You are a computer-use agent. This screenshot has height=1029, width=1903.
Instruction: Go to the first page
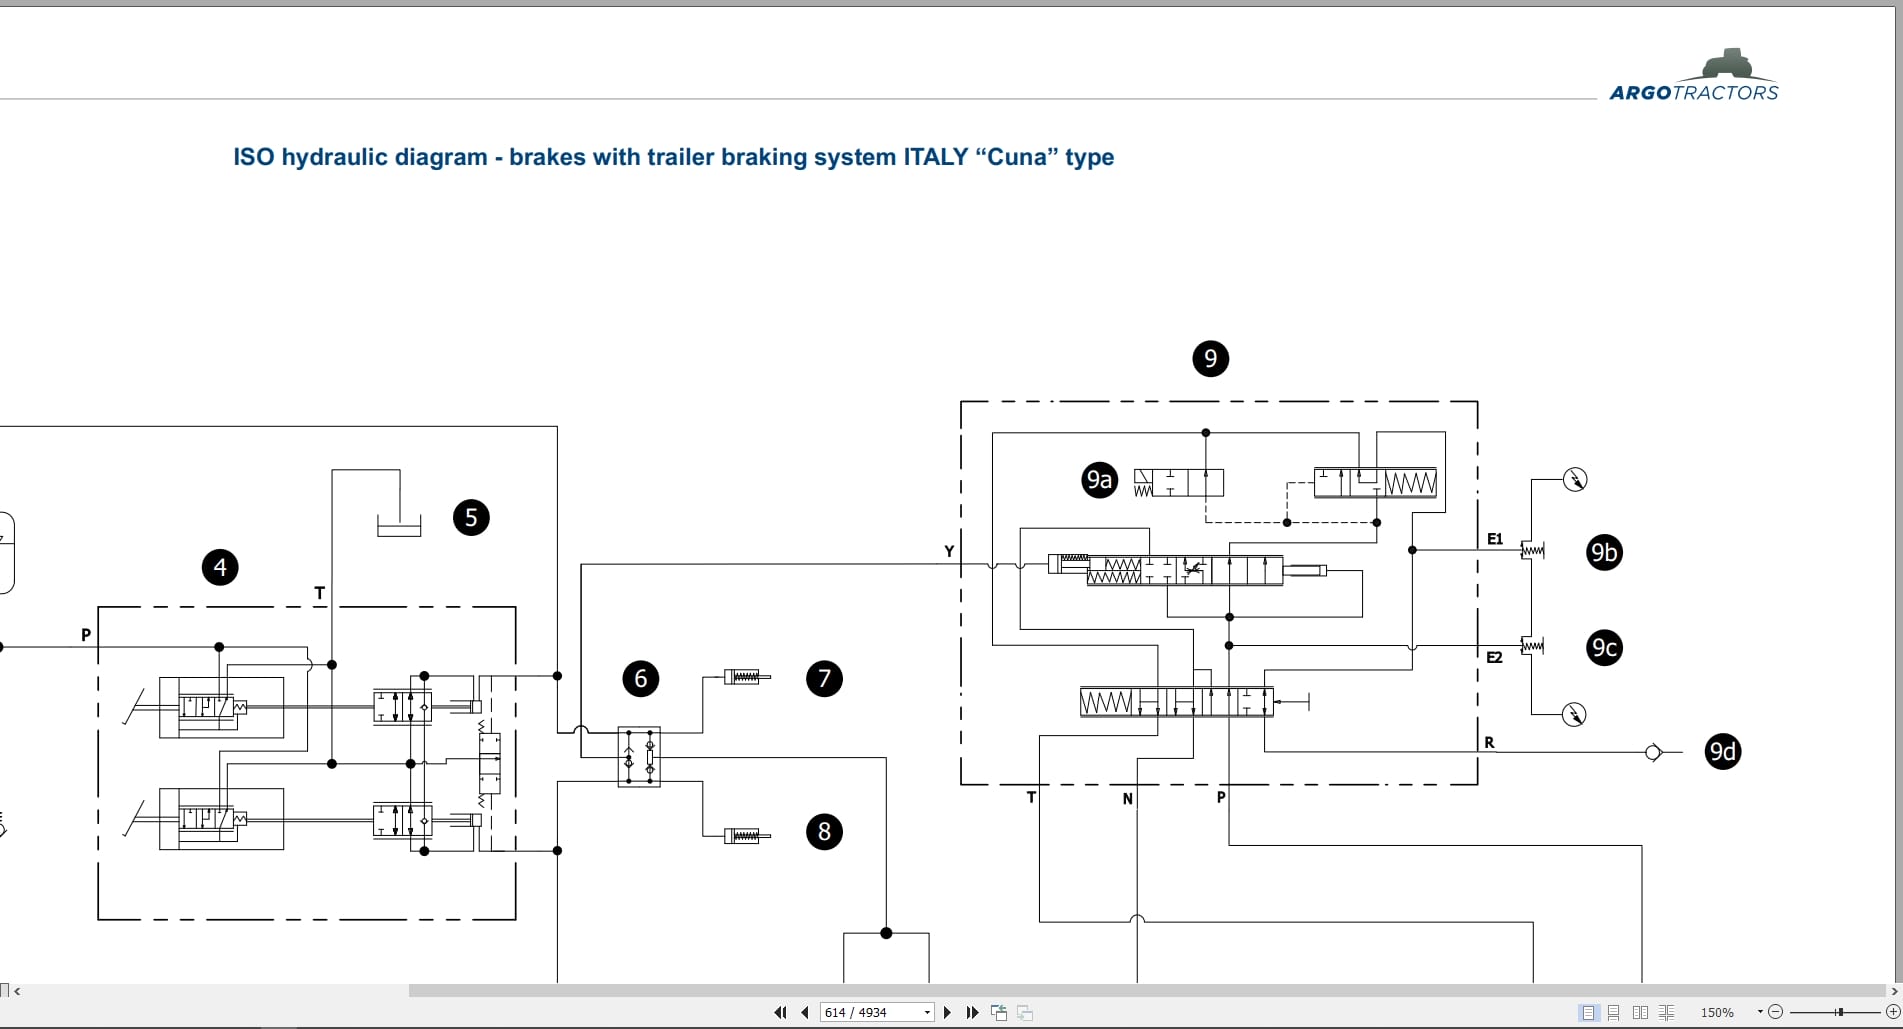point(780,1012)
